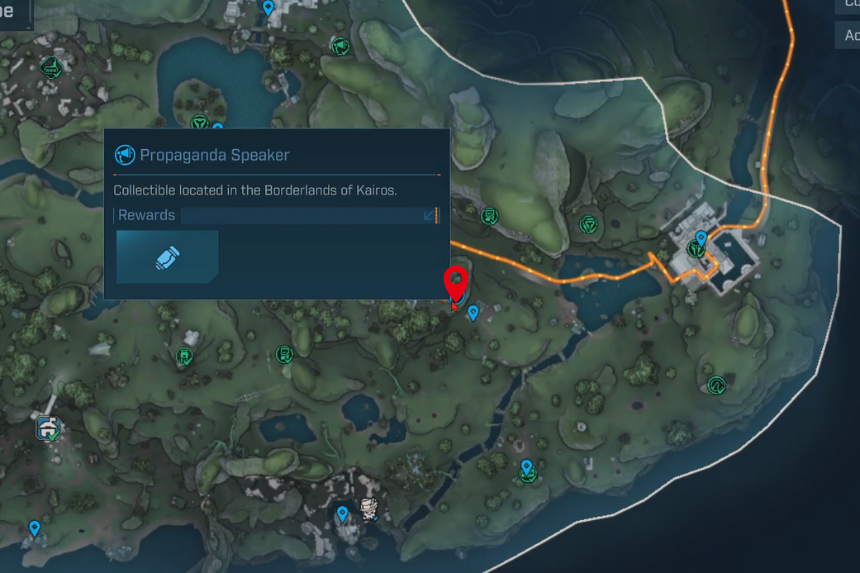
Task: Click the safehouse icon with green checkmark
Action: [49, 428]
